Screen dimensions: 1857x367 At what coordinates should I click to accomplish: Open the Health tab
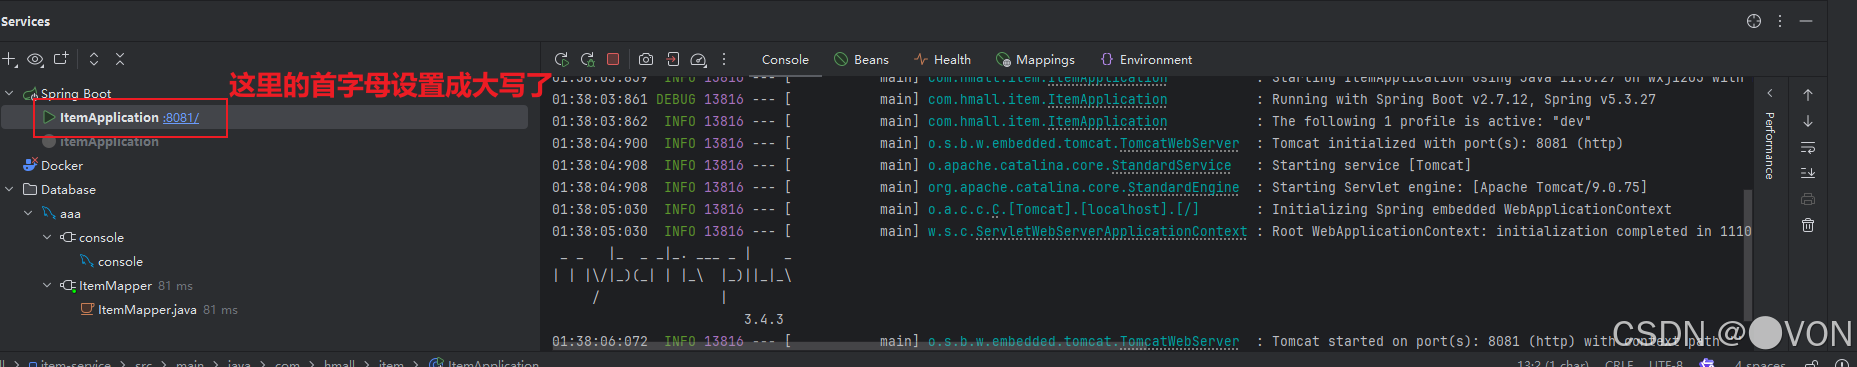(942, 60)
